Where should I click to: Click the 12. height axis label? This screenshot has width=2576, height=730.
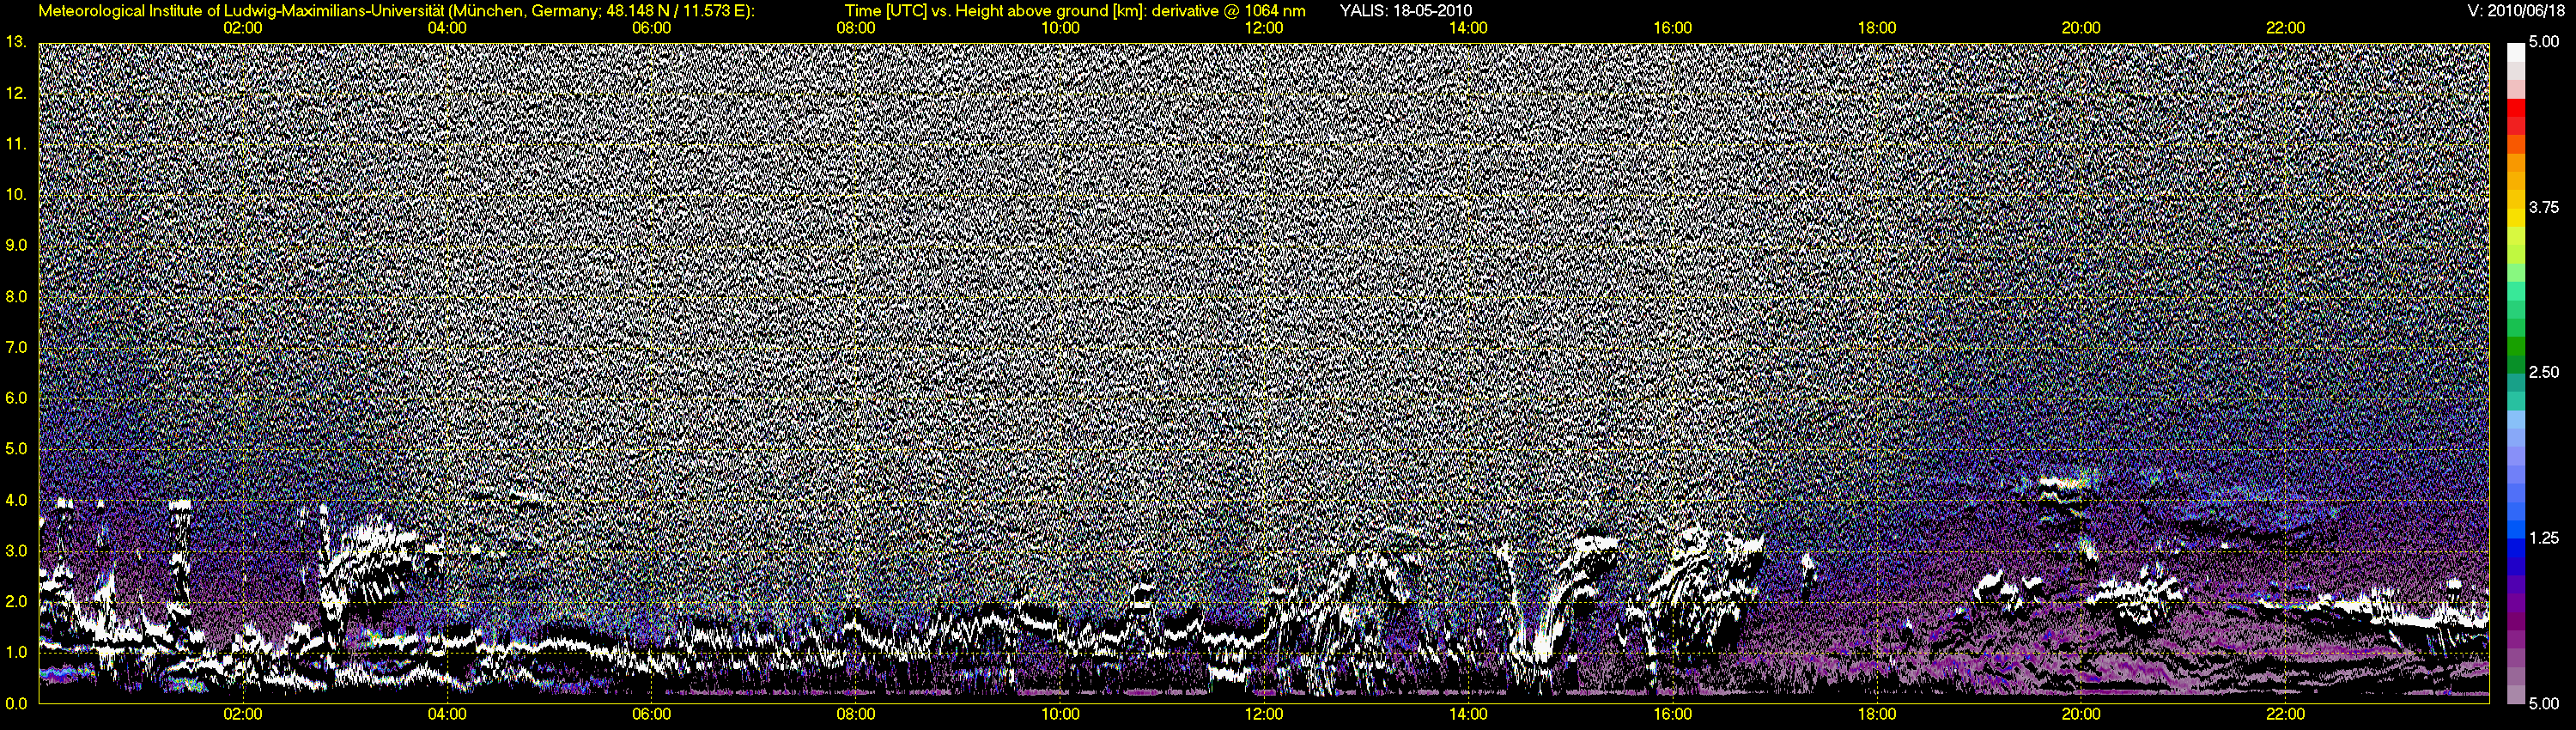[15, 93]
